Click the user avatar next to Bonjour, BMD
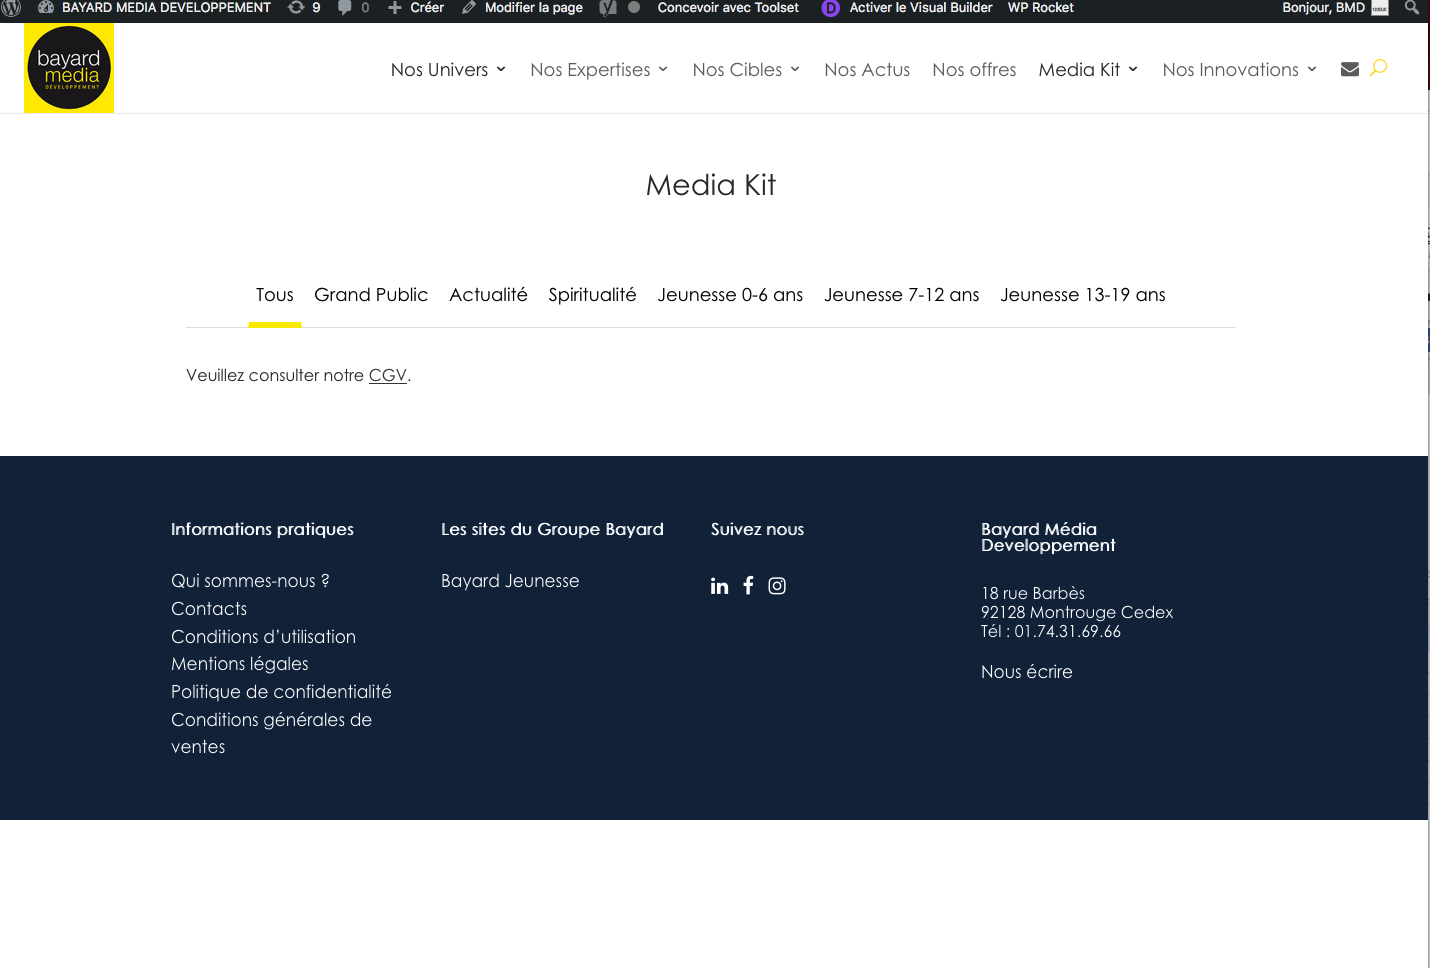The image size is (1430, 968). click(1380, 8)
